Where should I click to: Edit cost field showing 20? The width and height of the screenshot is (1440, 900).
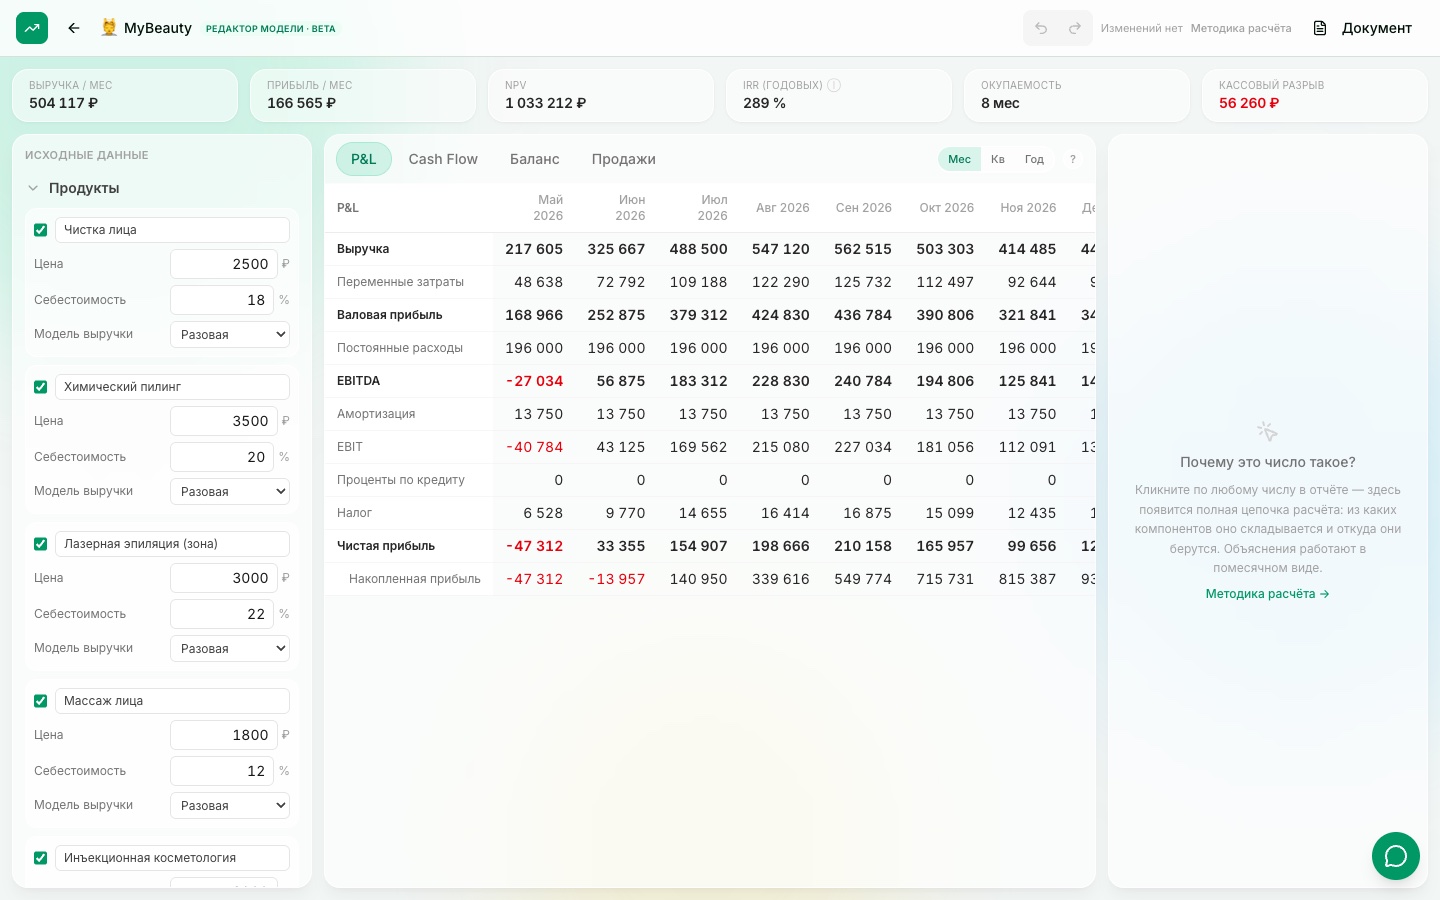[x=222, y=457]
